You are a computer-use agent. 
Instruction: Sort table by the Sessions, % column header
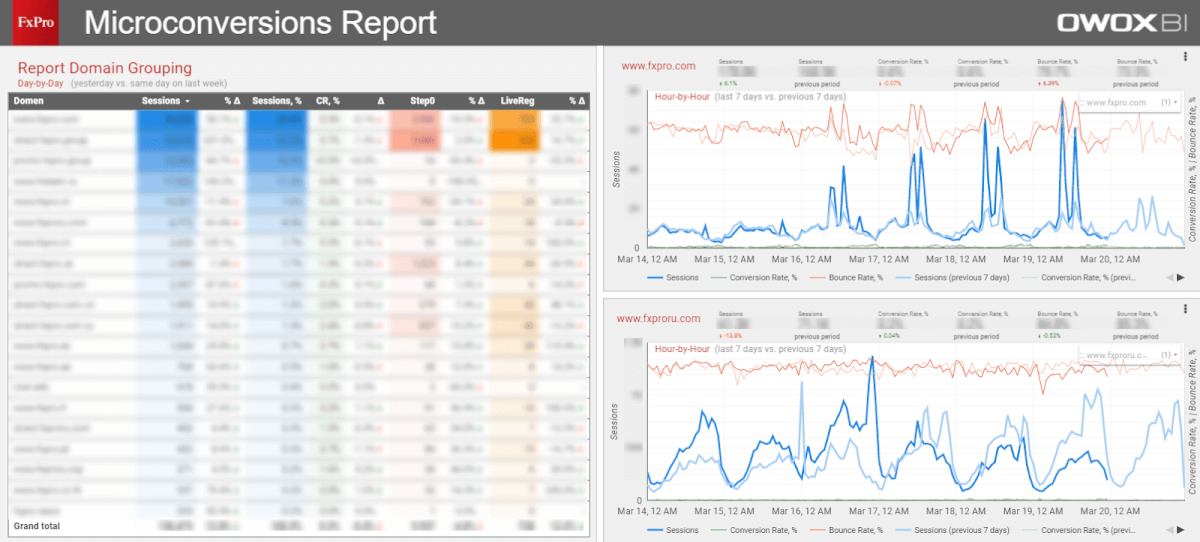coord(277,101)
